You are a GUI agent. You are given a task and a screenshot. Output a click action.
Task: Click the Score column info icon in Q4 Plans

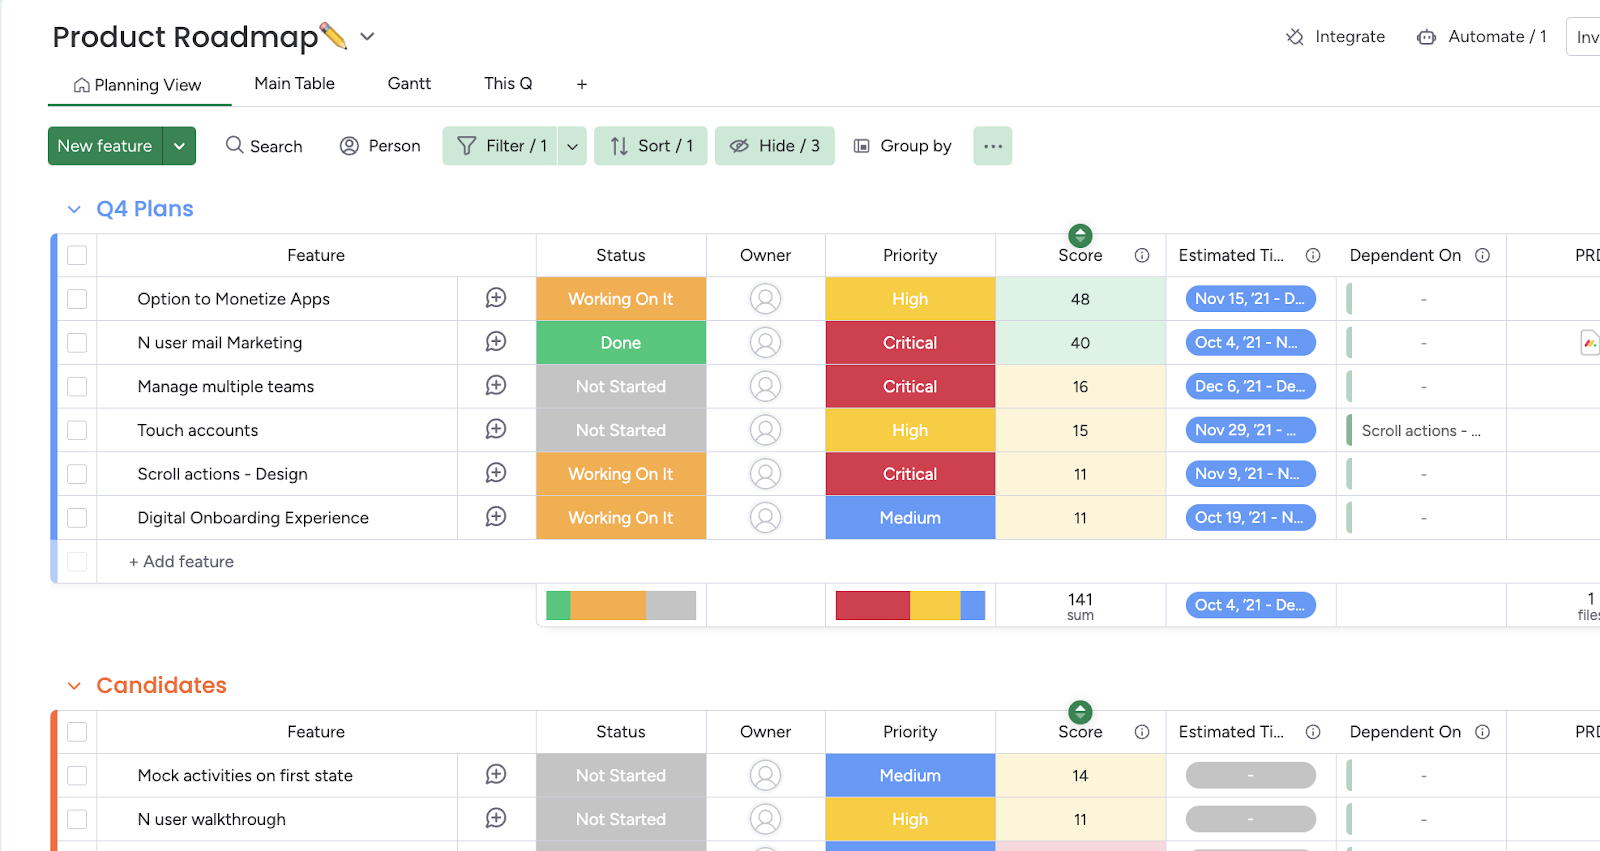(1142, 255)
